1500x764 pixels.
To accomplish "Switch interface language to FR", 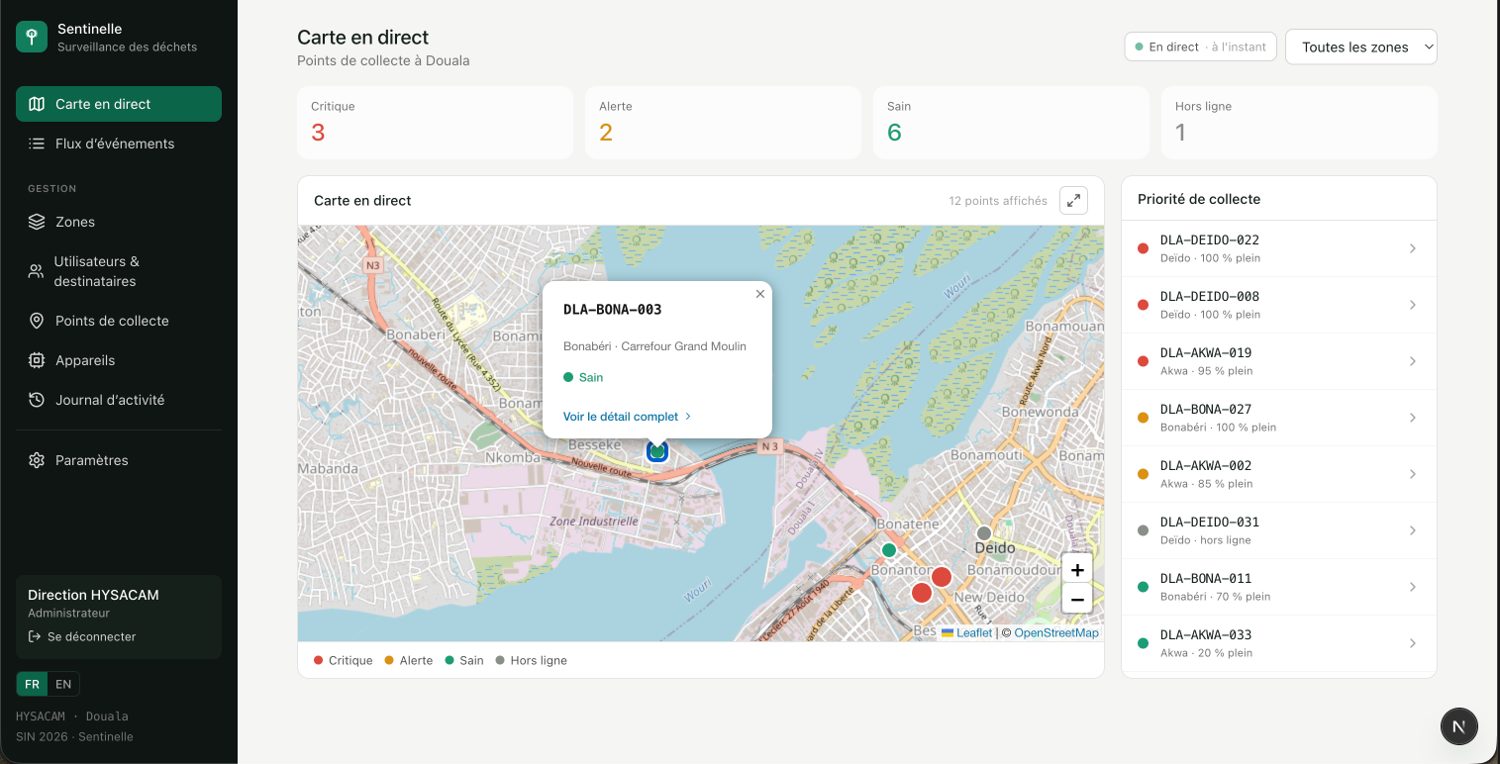I will click(x=32, y=684).
